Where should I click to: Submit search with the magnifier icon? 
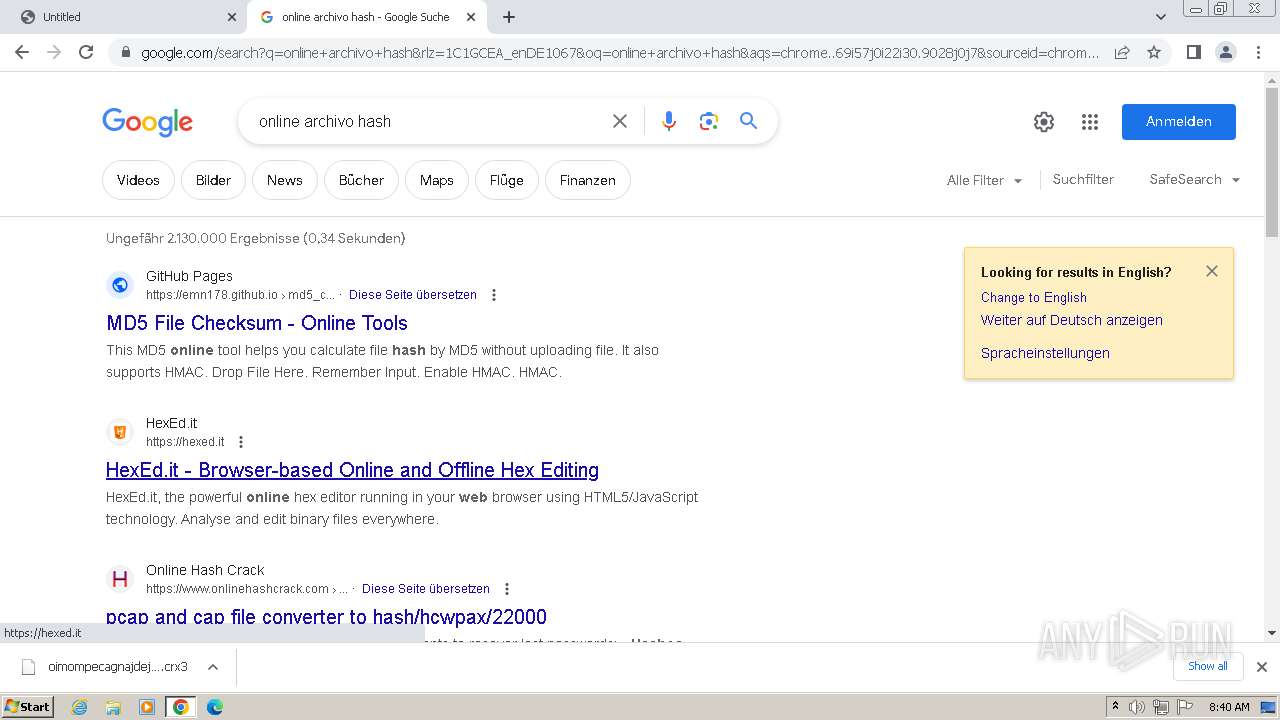tap(748, 121)
